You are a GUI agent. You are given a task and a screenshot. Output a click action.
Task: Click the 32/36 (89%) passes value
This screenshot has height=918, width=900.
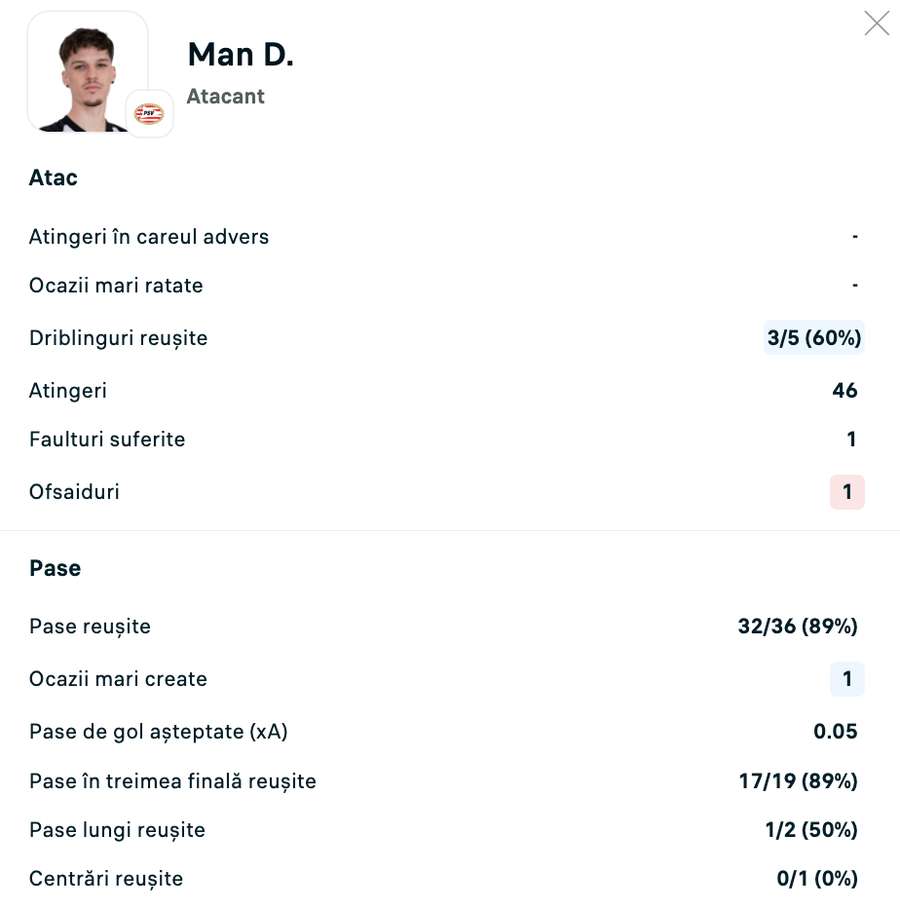798,627
